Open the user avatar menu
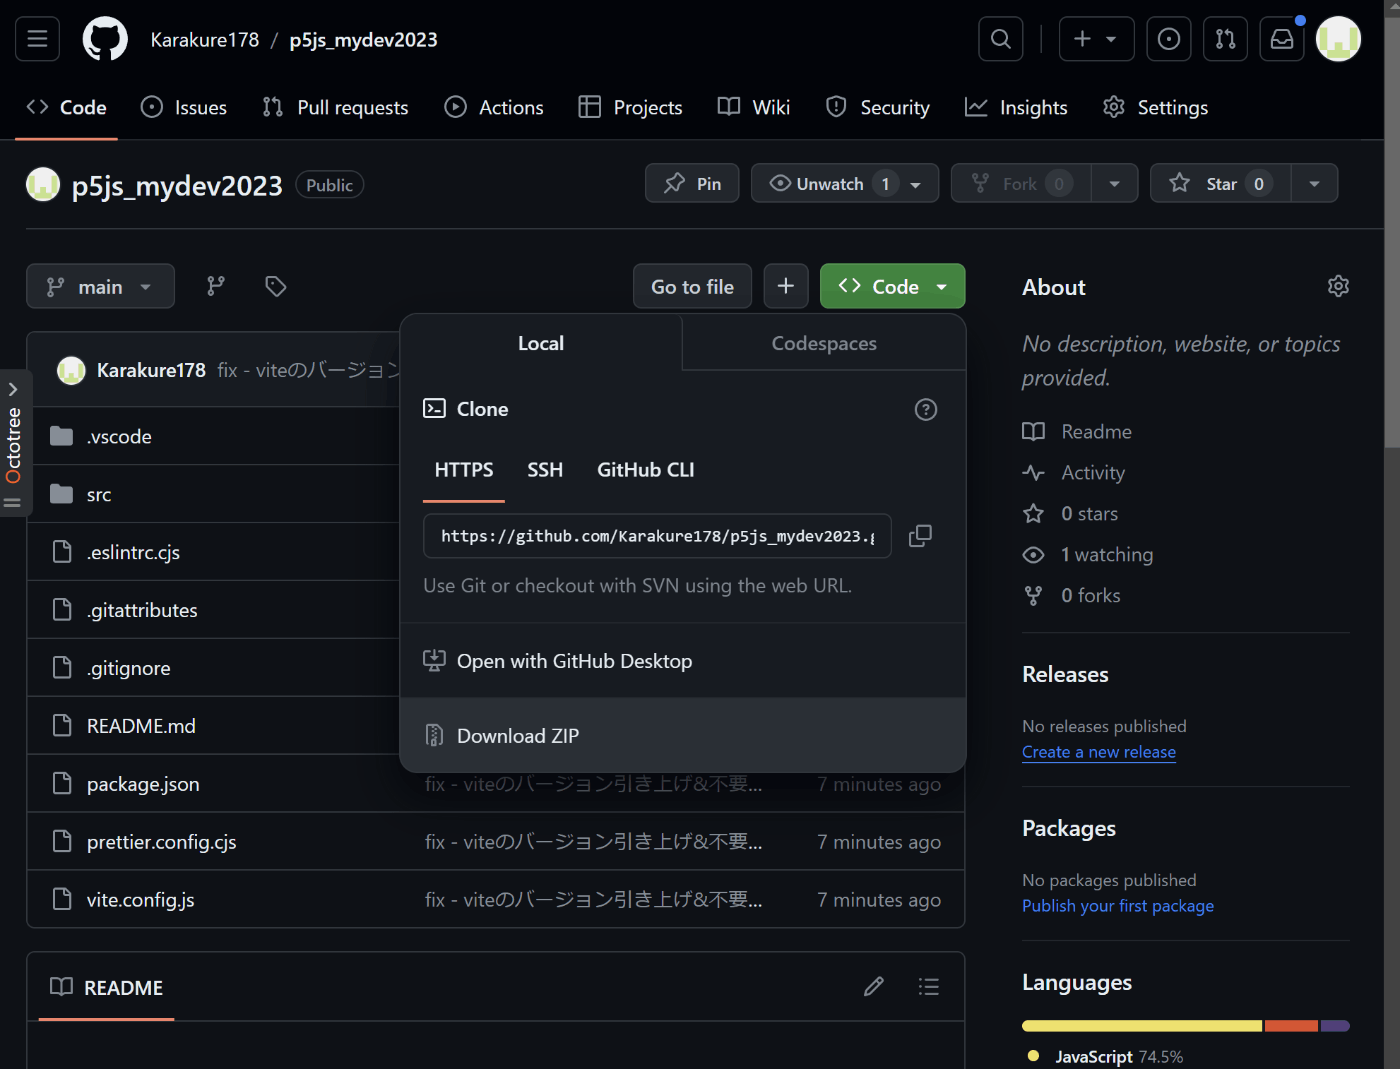The width and height of the screenshot is (1400, 1069). (x=1338, y=39)
